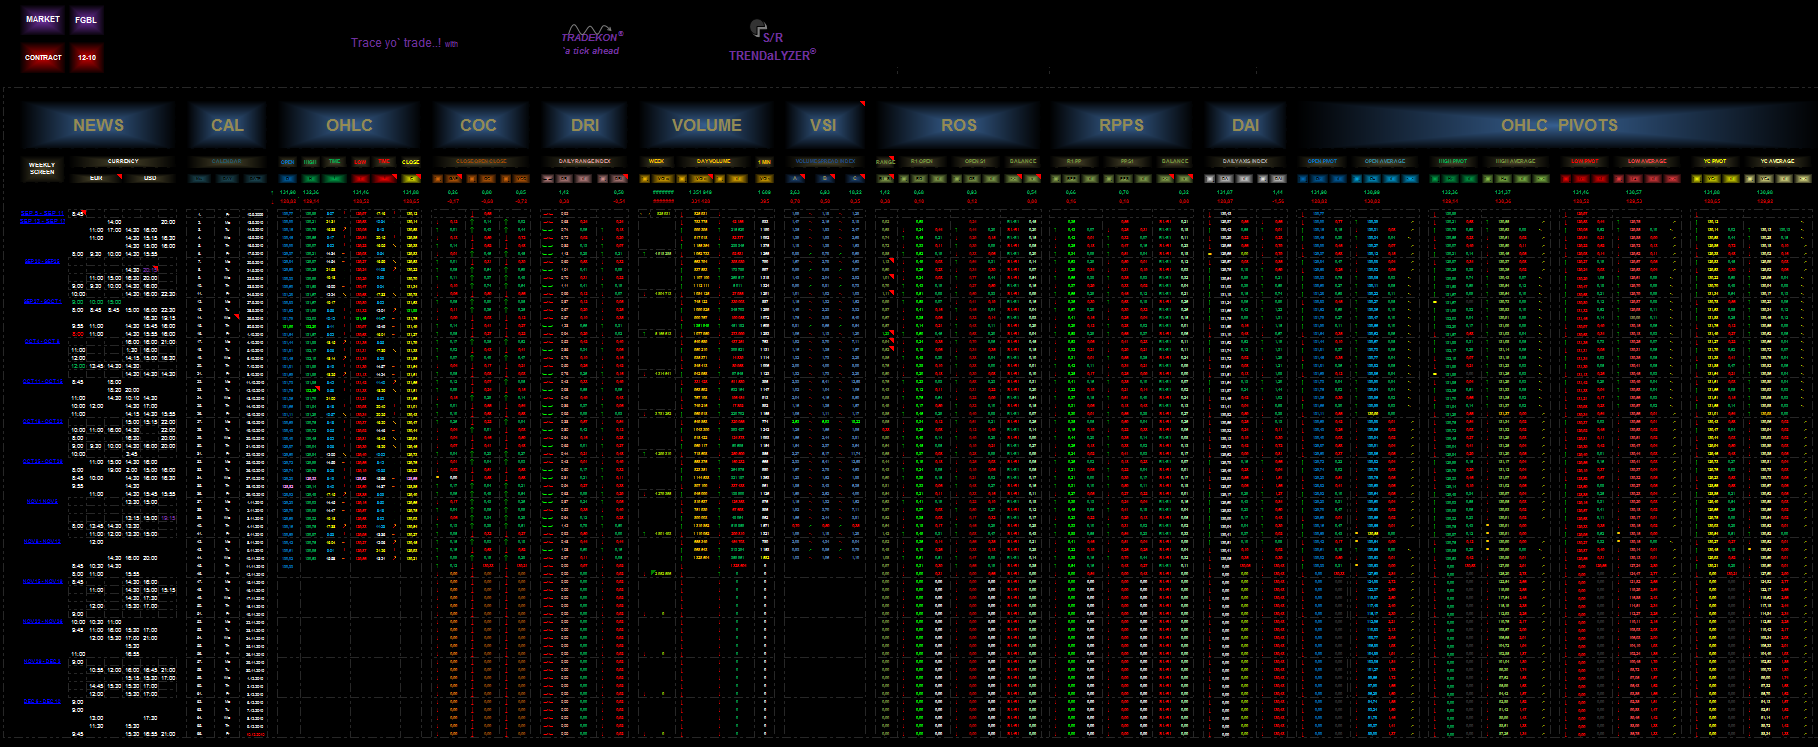The width and height of the screenshot is (1818, 747).
Task: Select the R1 OPEN header under ROS
Action: click(x=921, y=161)
